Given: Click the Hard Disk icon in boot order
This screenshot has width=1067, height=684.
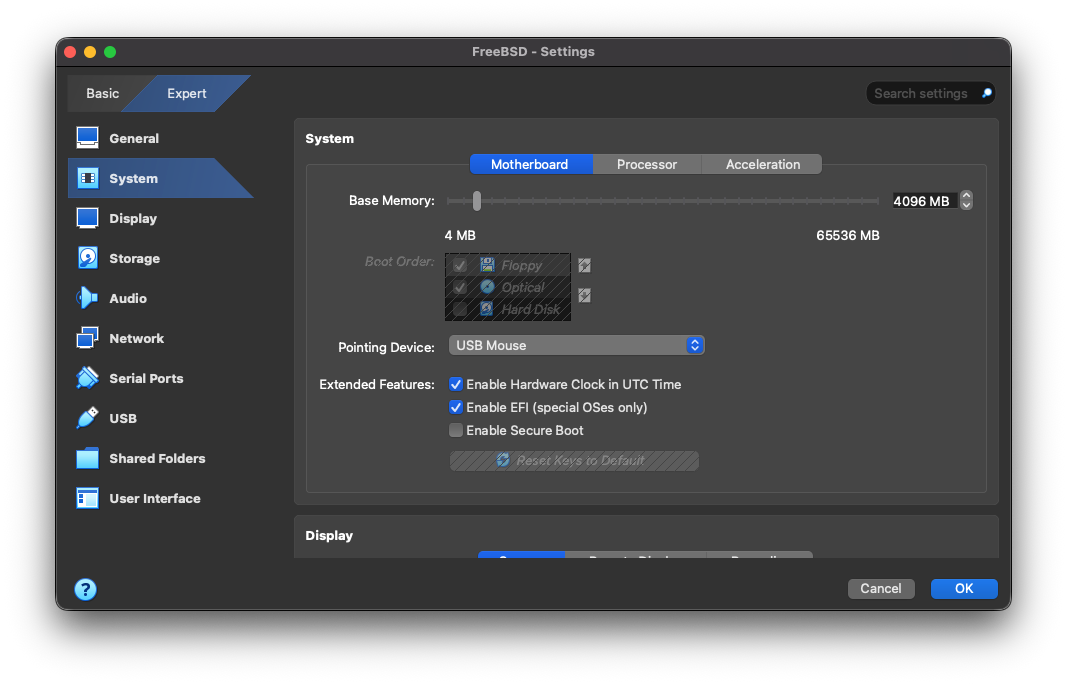Looking at the screenshot, I should [487, 309].
